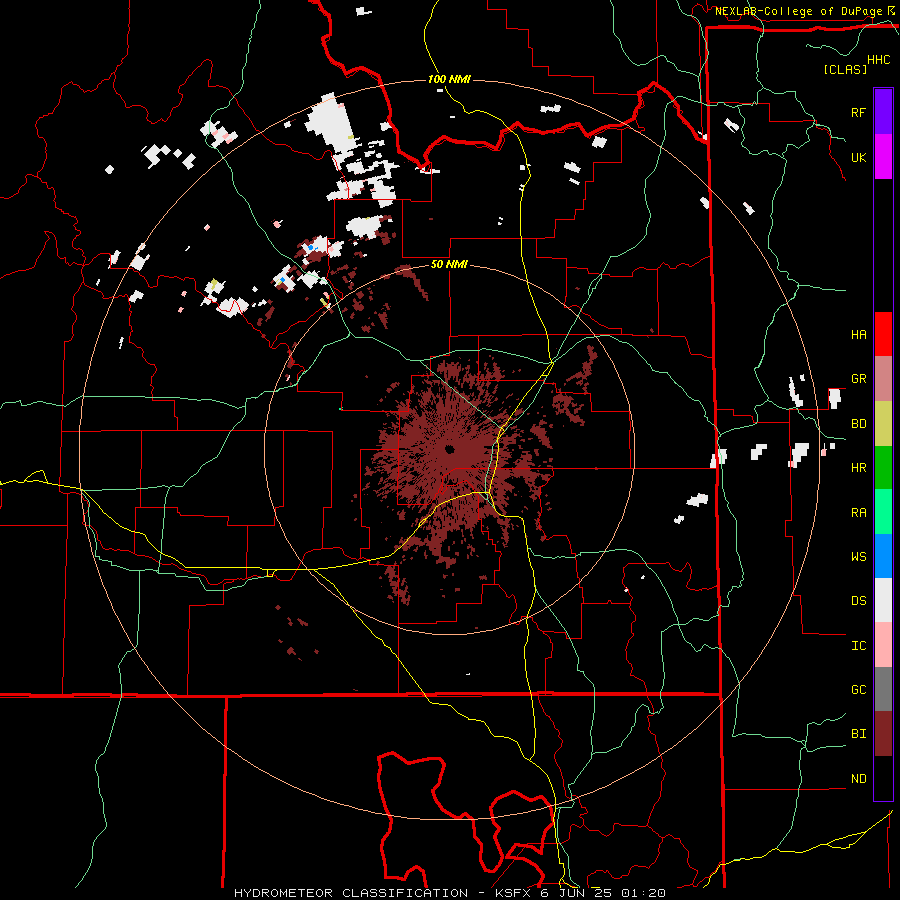Click the HA red legend swatch
Viewport: 900px width, 900px height.
tap(883, 334)
